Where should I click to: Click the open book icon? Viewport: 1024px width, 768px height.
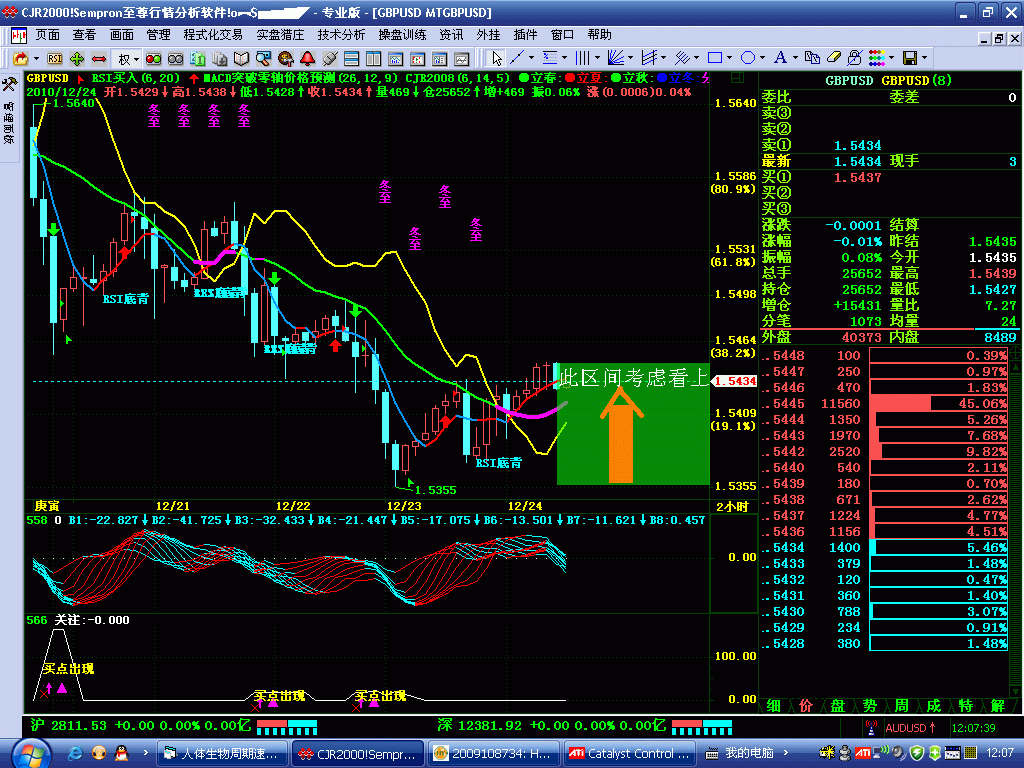[x=242, y=59]
